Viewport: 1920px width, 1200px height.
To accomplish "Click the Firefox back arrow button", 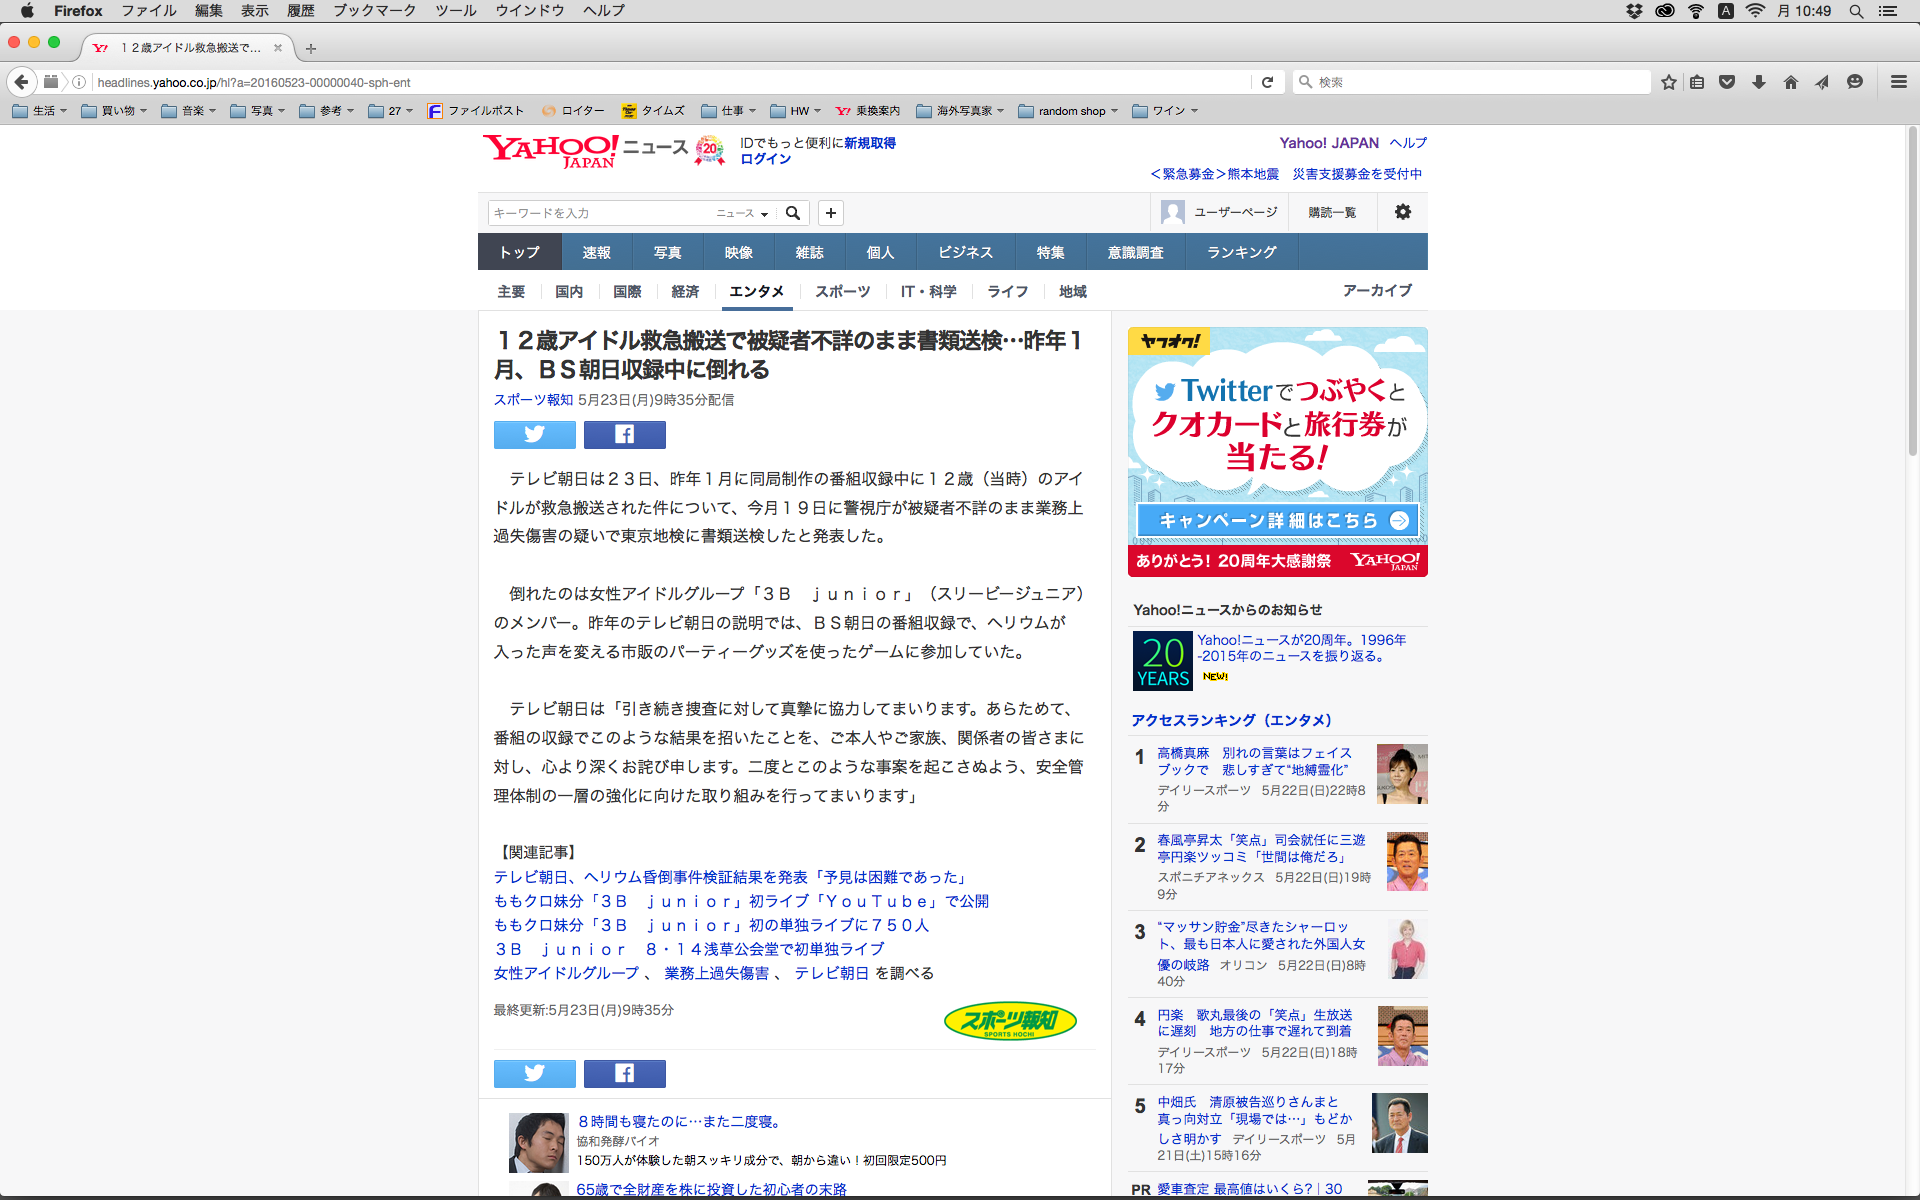I will coord(22,82).
